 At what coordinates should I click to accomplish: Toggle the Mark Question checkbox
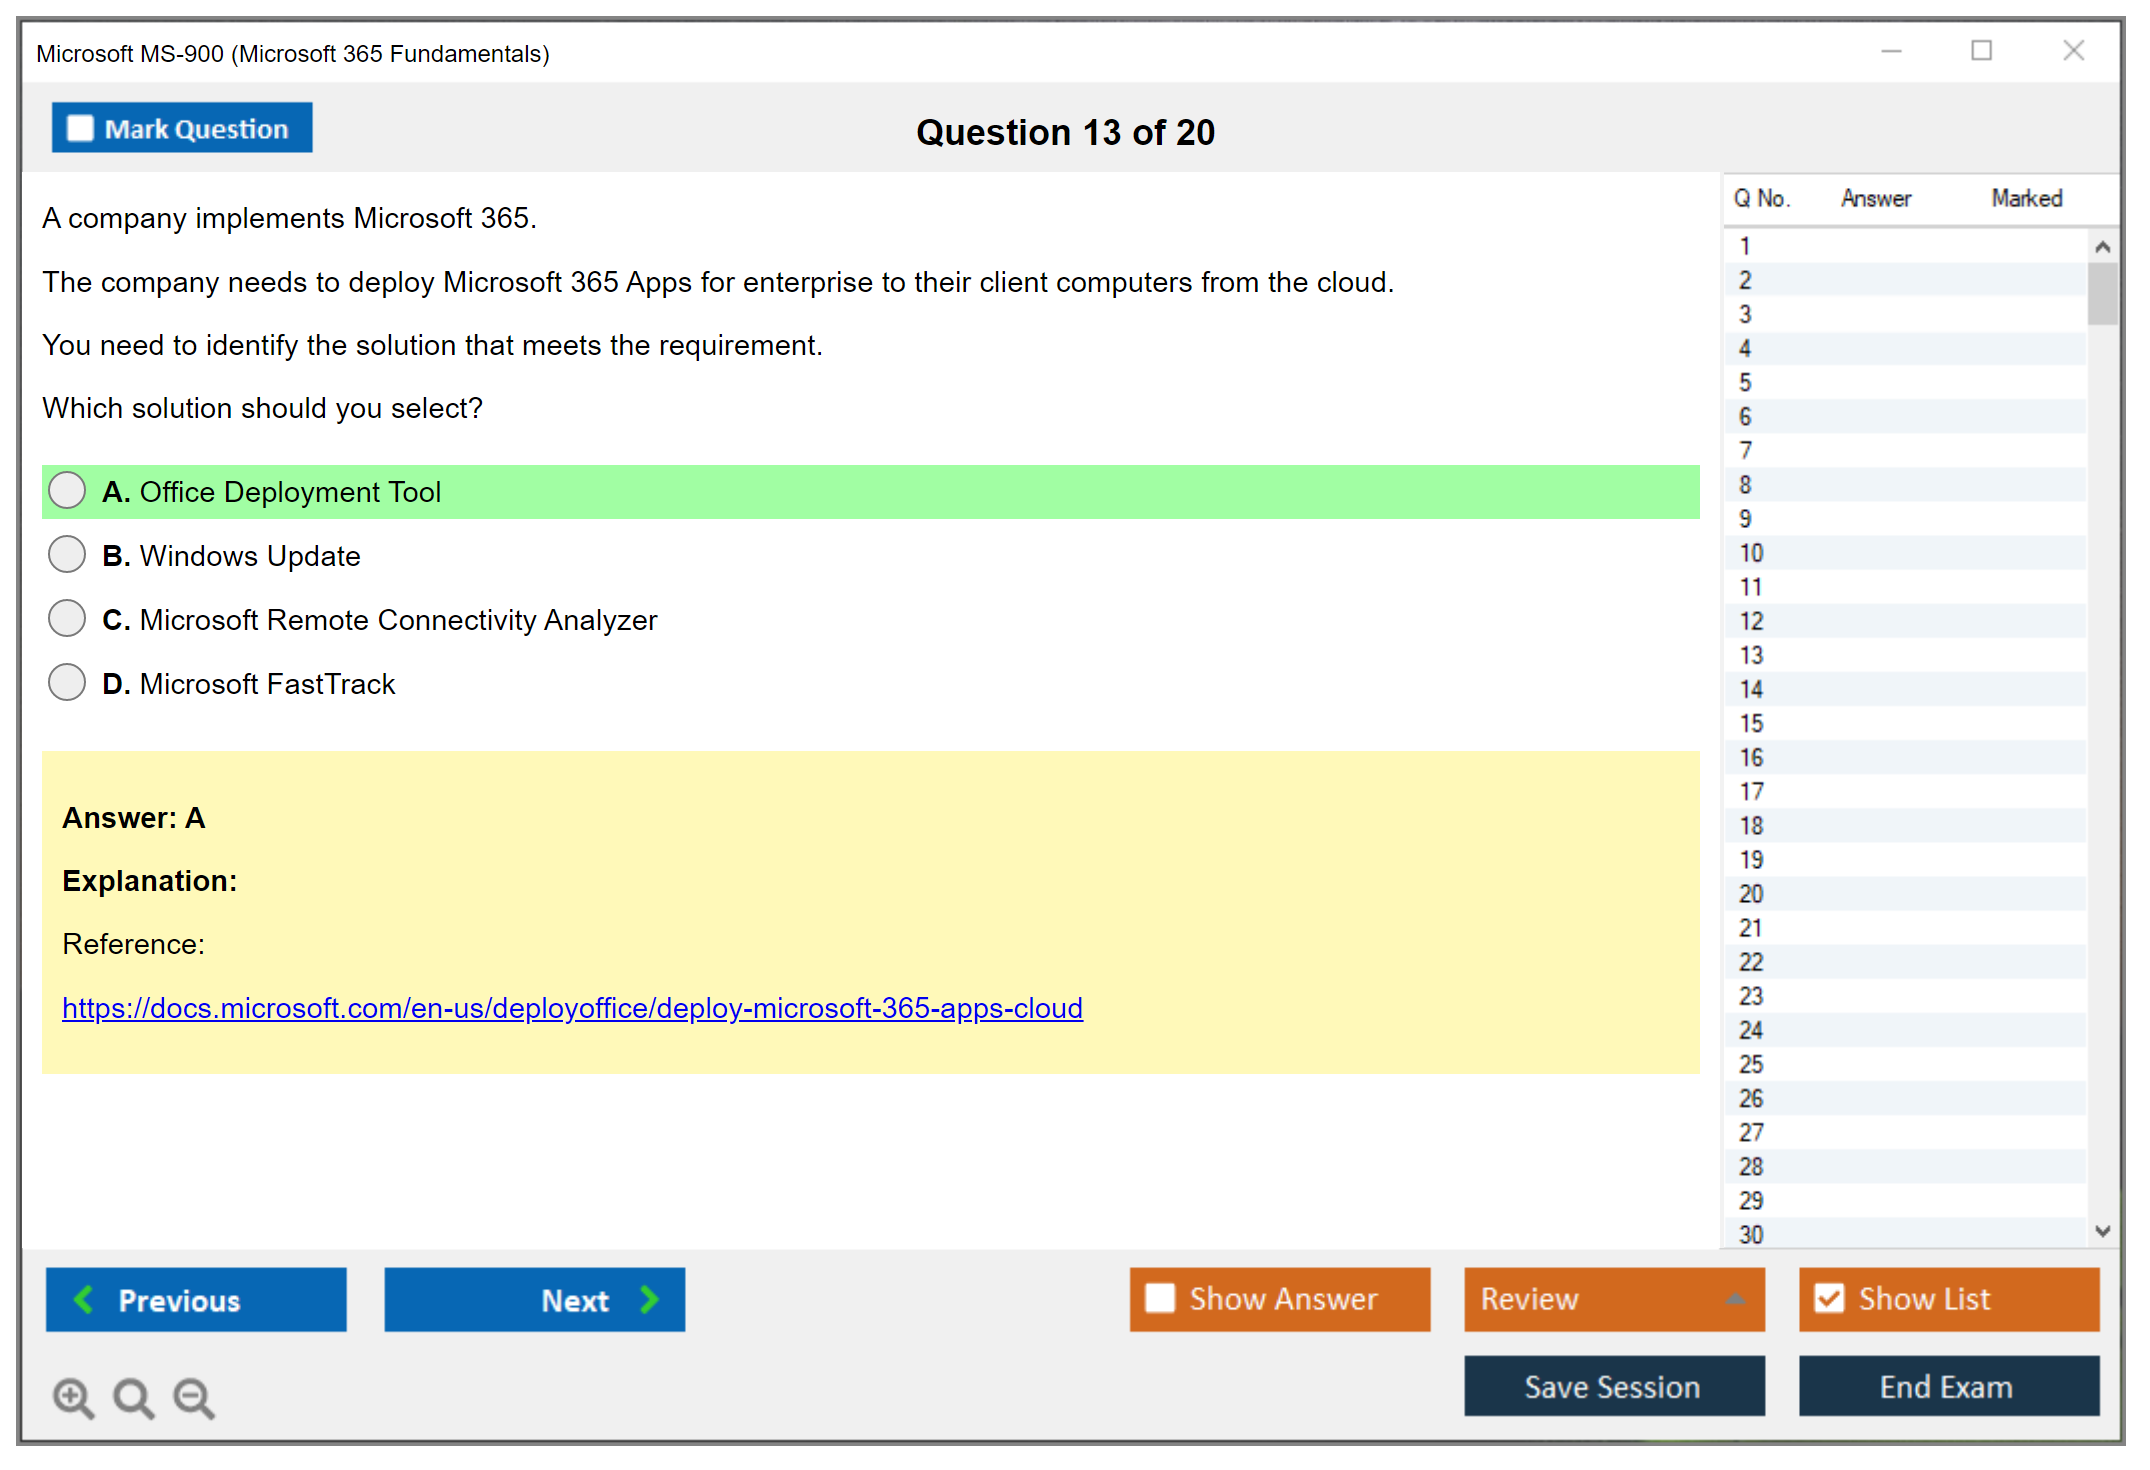click(x=80, y=129)
